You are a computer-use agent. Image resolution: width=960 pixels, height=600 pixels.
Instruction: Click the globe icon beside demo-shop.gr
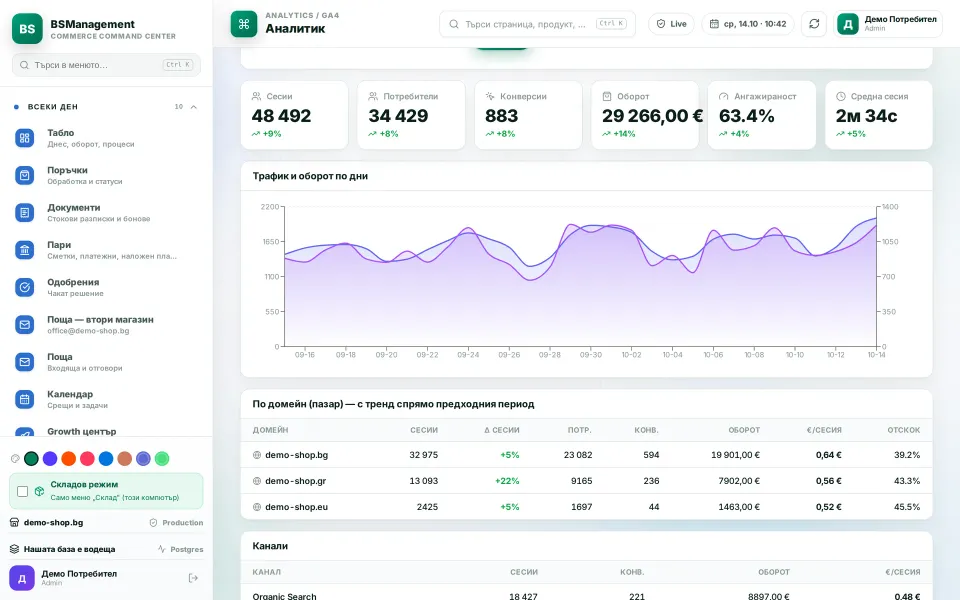257,481
